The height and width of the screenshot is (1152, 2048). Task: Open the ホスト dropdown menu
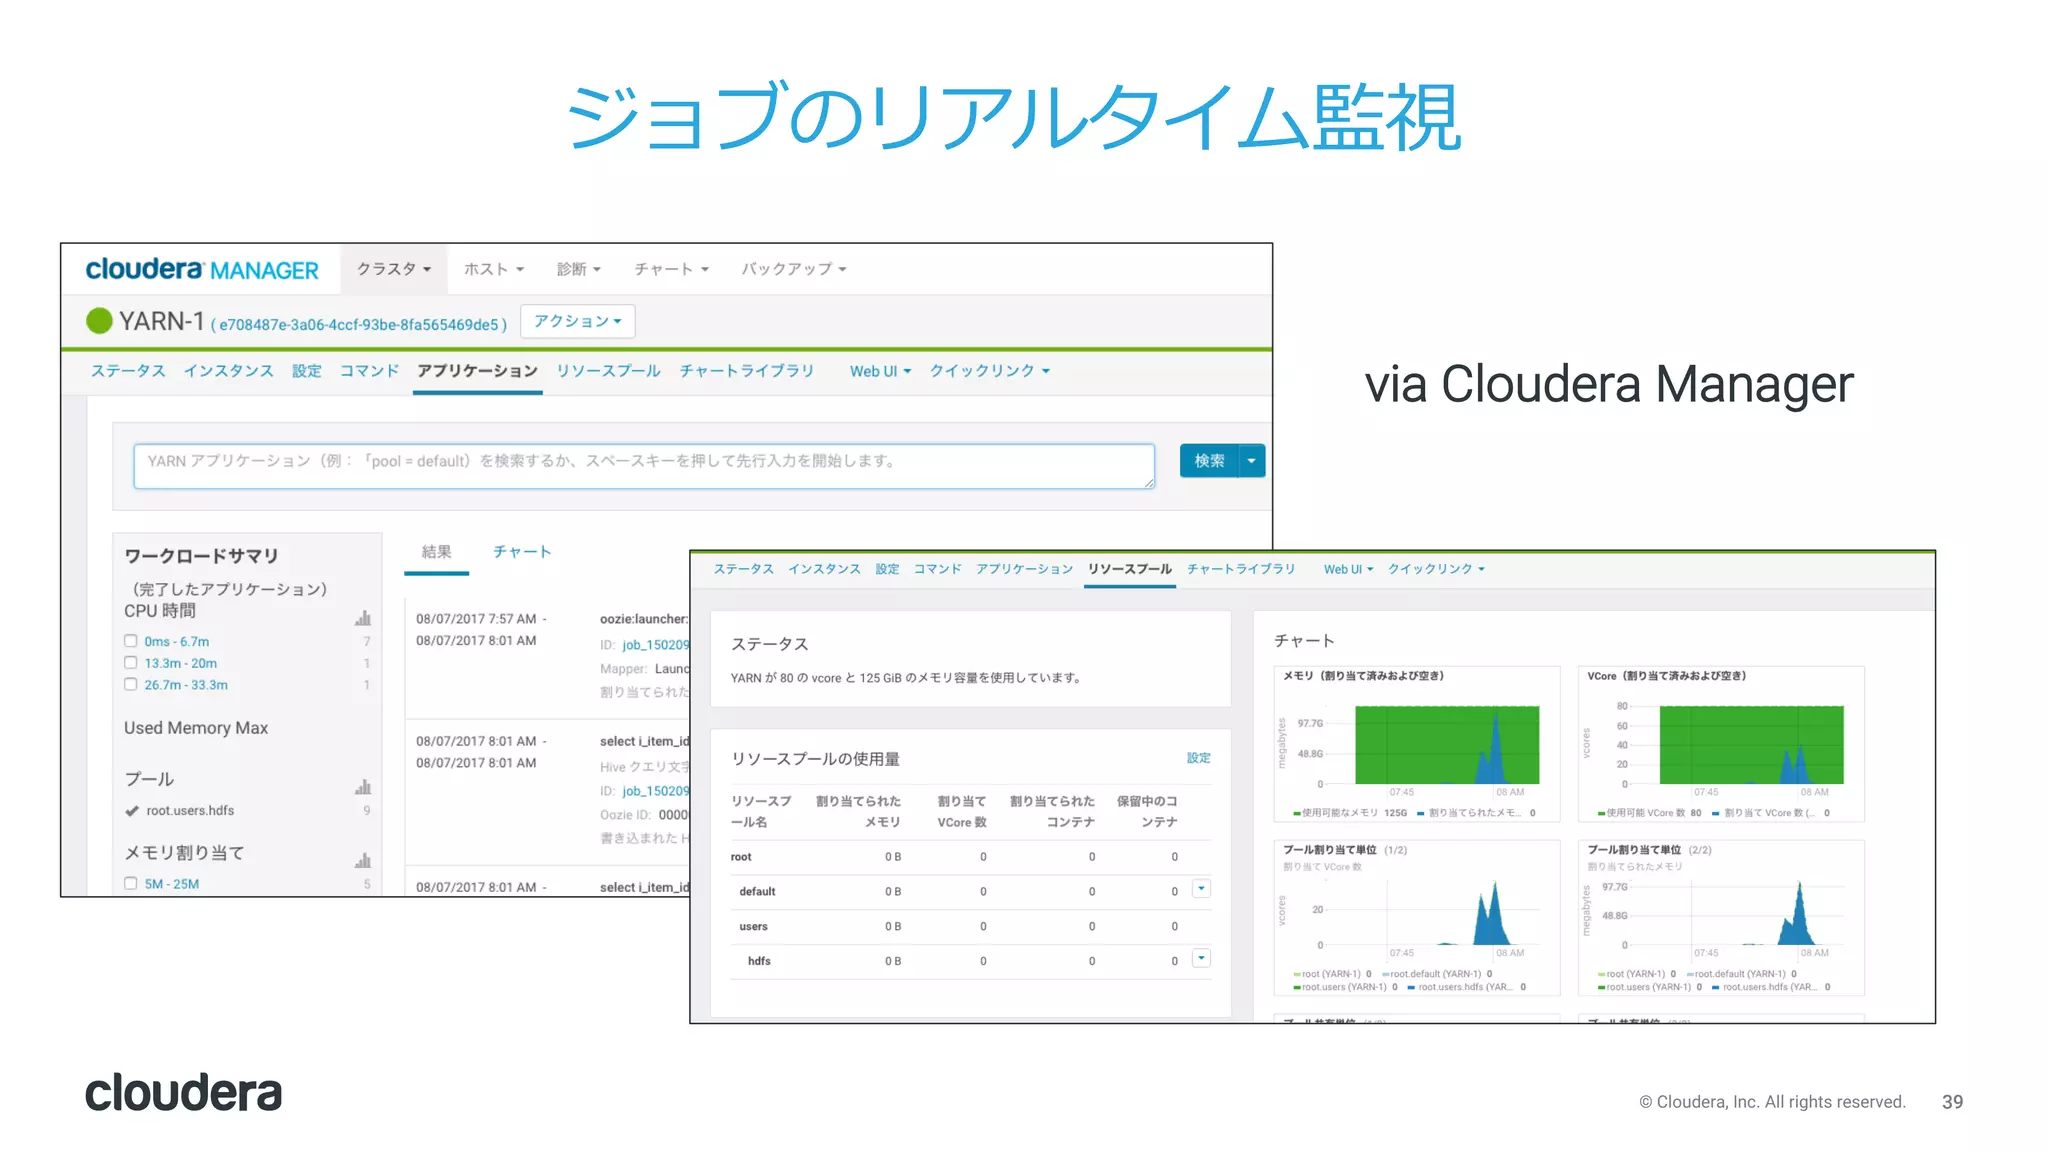tap(494, 269)
